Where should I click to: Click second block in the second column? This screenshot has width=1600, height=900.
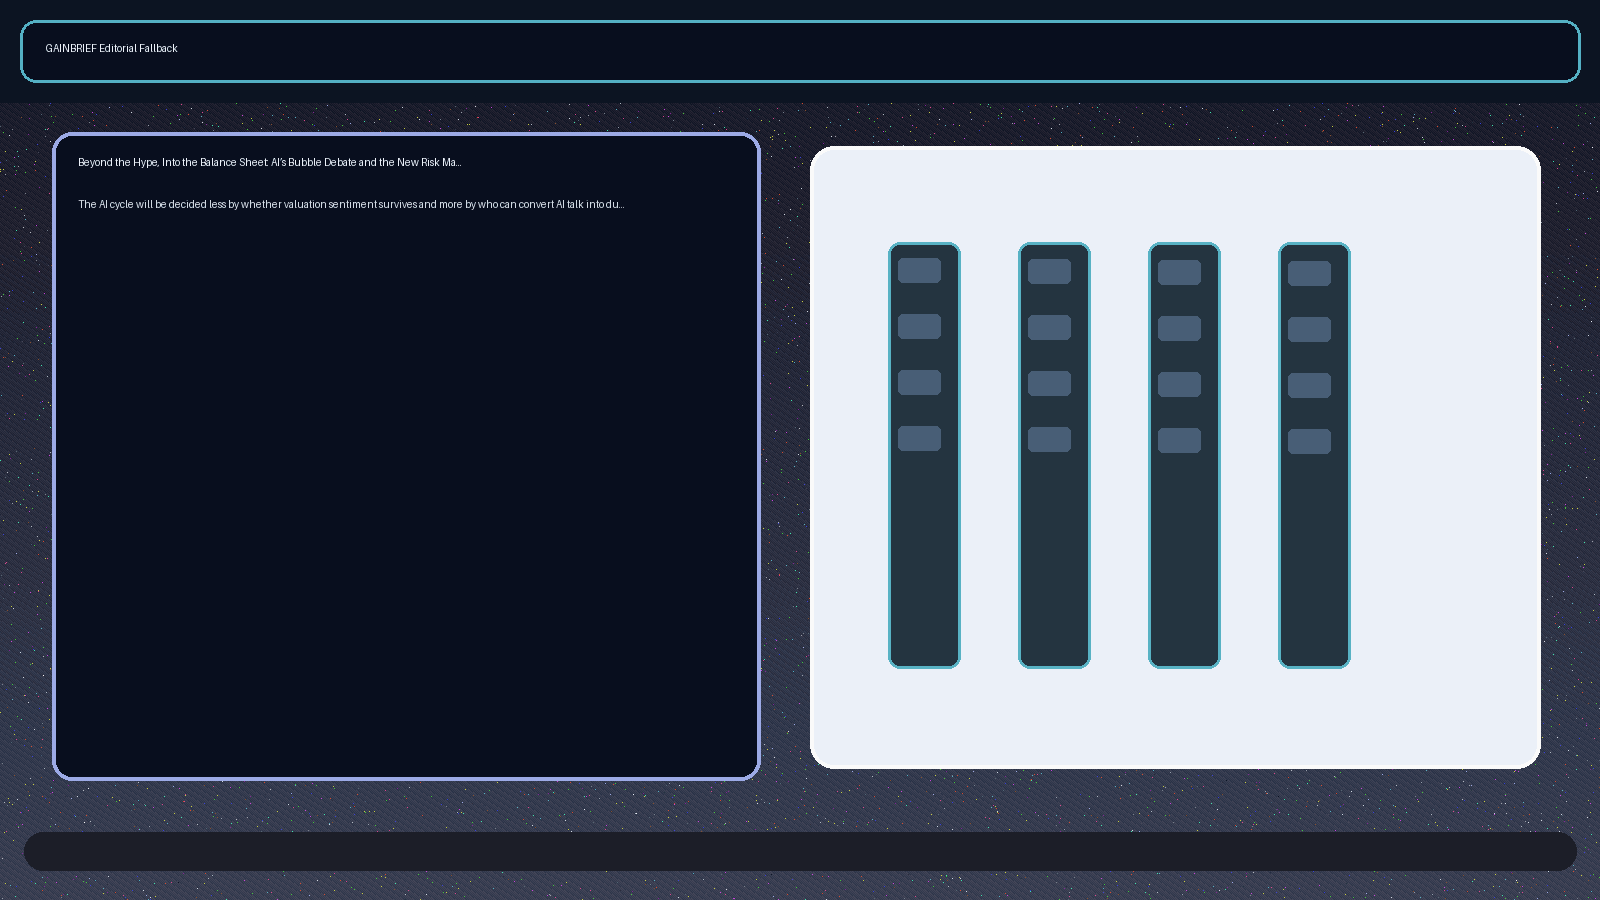(1049, 328)
